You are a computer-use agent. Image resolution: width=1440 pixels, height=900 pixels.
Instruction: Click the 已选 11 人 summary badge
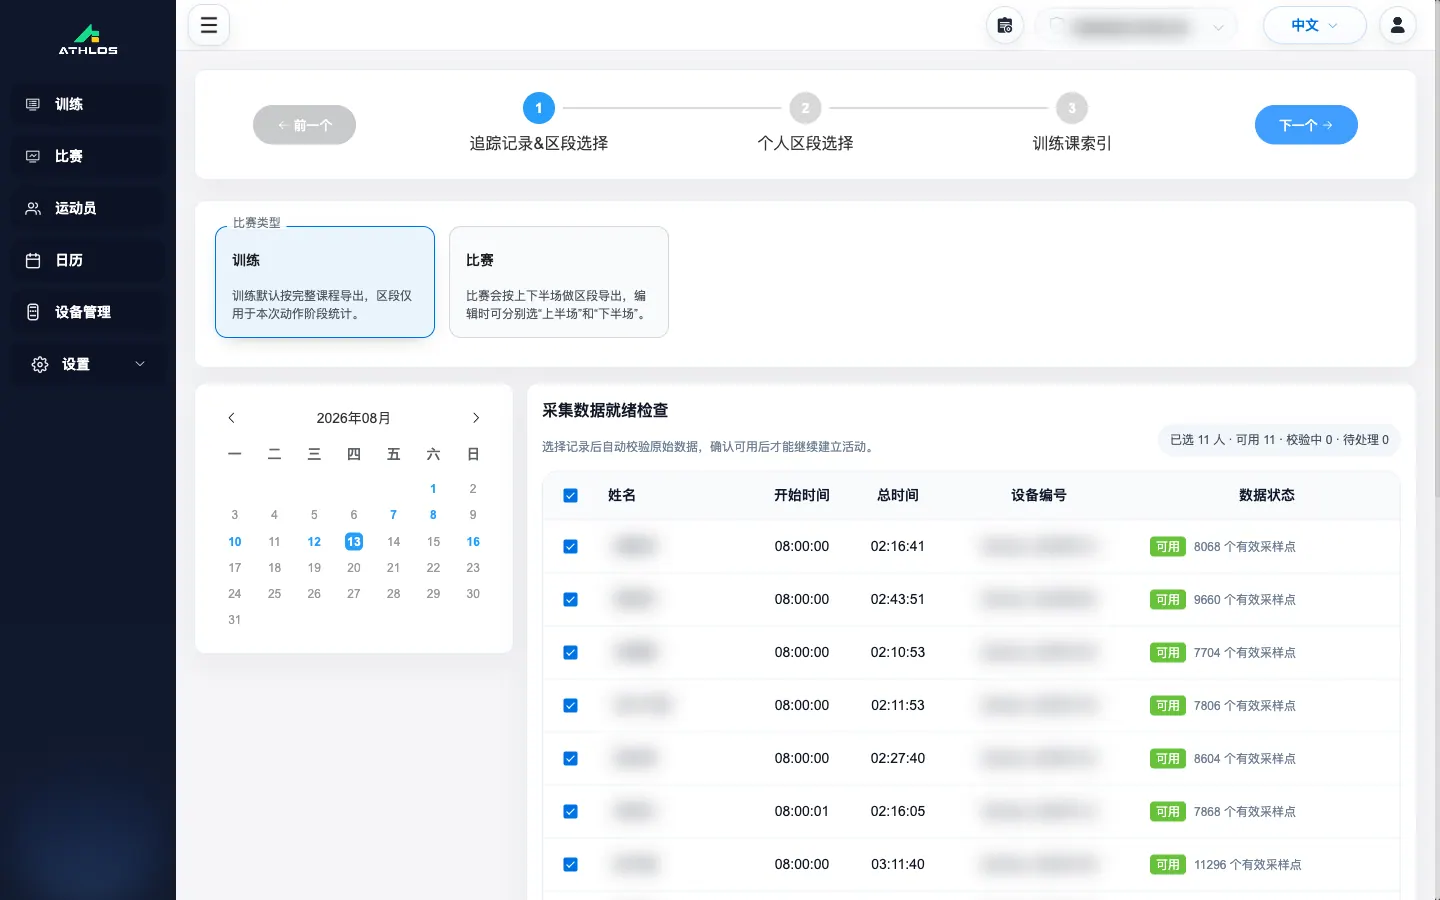(1279, 440)
